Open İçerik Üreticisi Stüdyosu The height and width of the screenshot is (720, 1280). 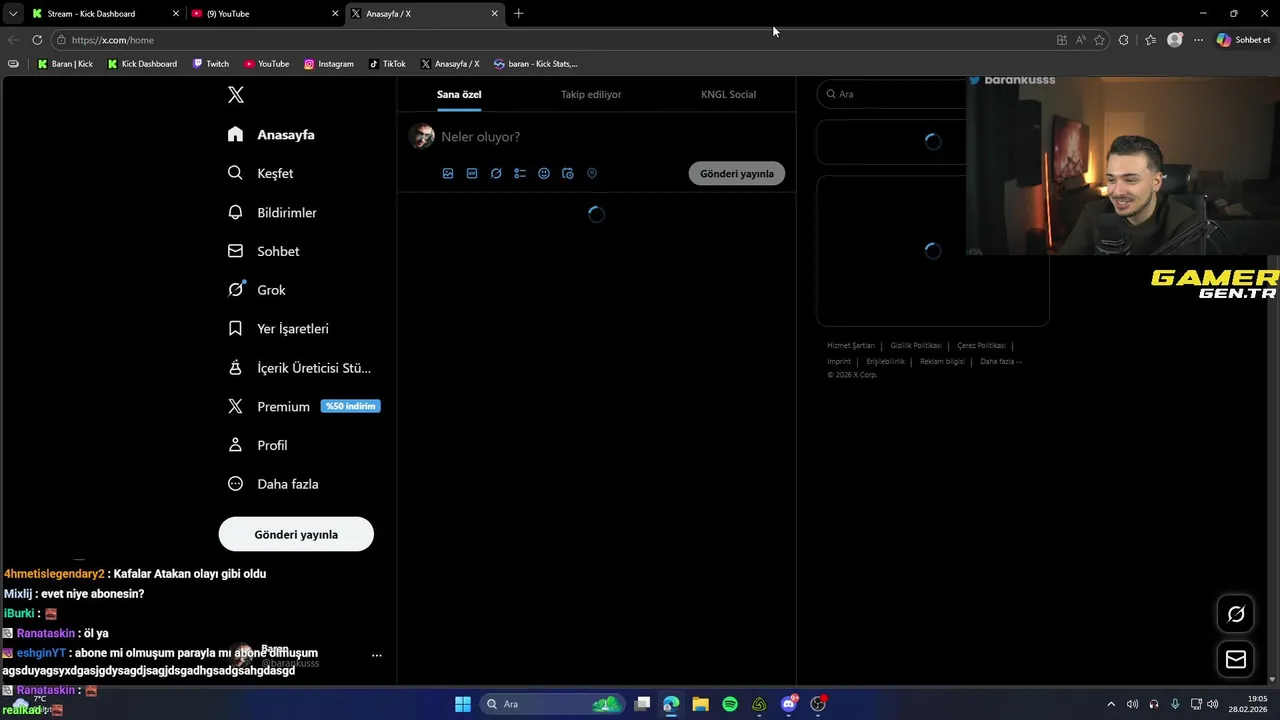click(x=299, y=368)
